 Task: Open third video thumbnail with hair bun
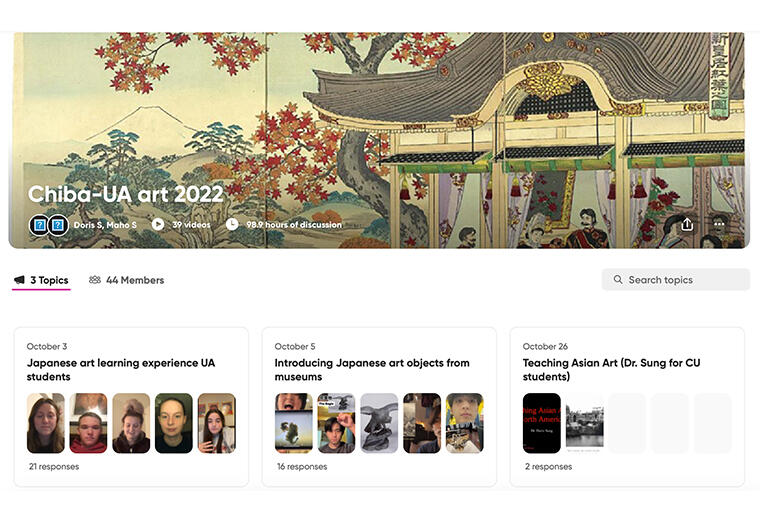click(x=131, y=423)
